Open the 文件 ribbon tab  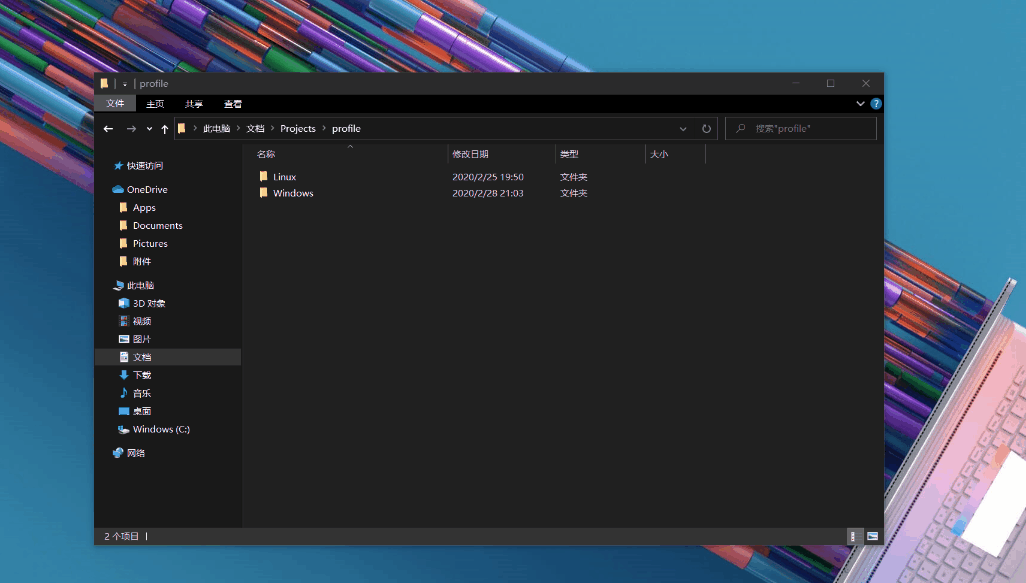[x=115, y=103]
